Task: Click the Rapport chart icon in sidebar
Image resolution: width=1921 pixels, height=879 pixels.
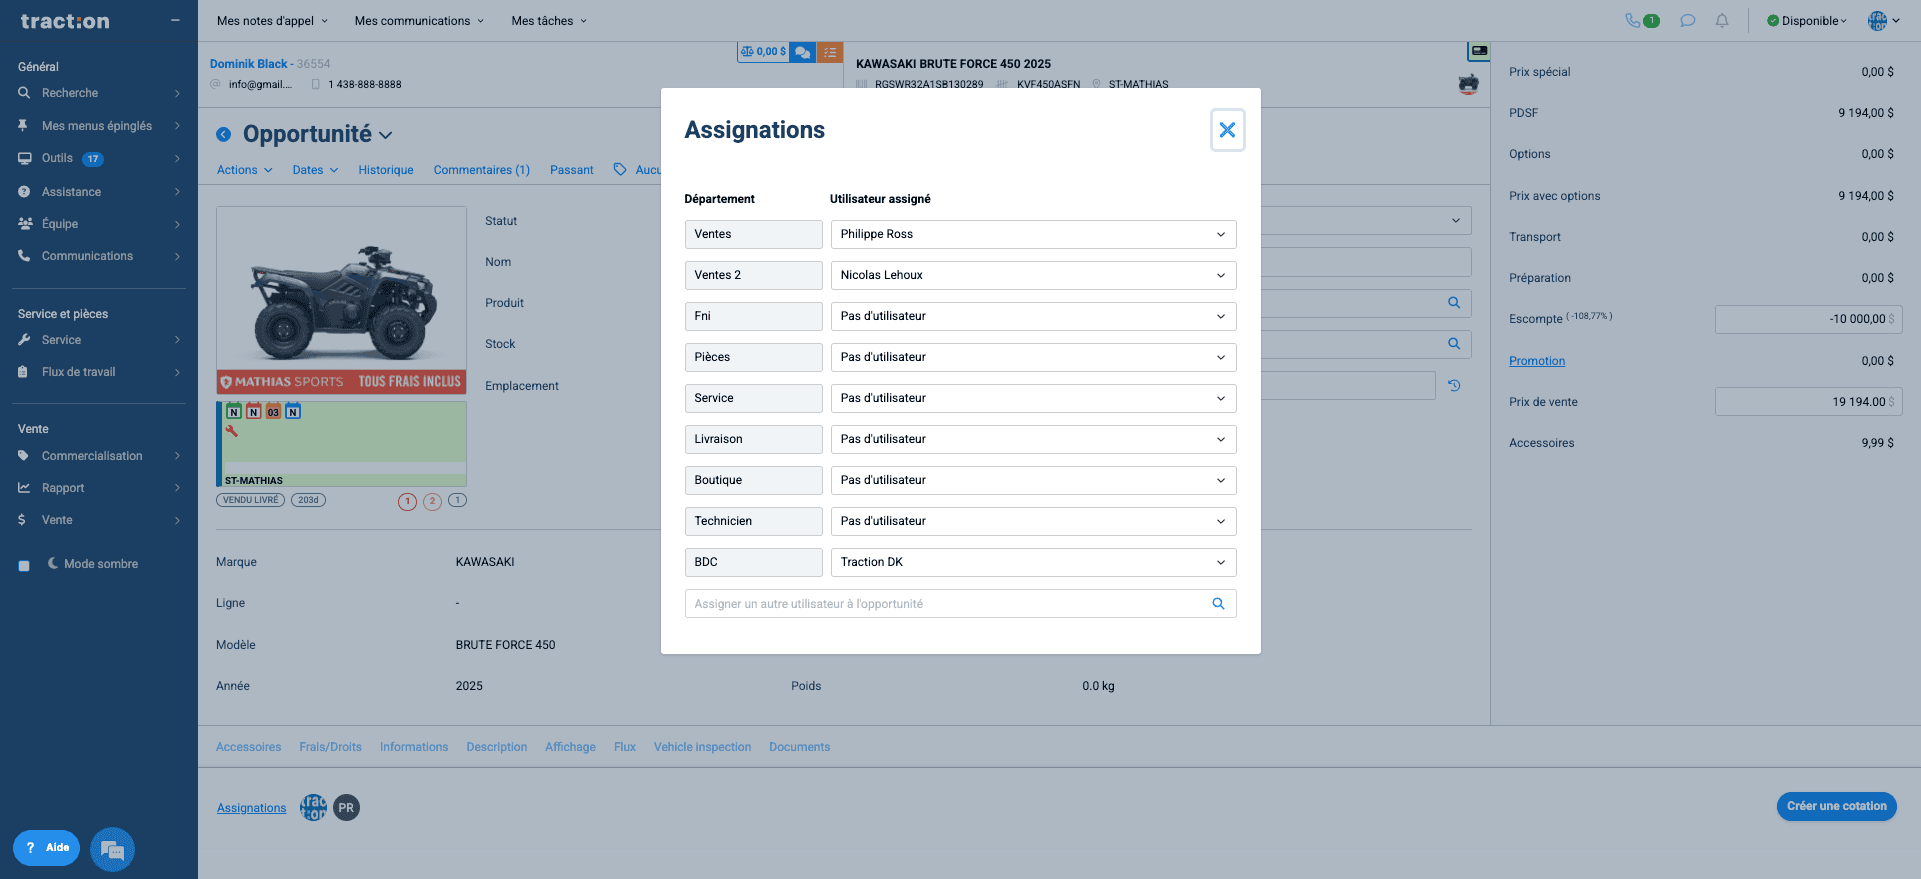Action: pyautogui.click(x=24, y=488)
